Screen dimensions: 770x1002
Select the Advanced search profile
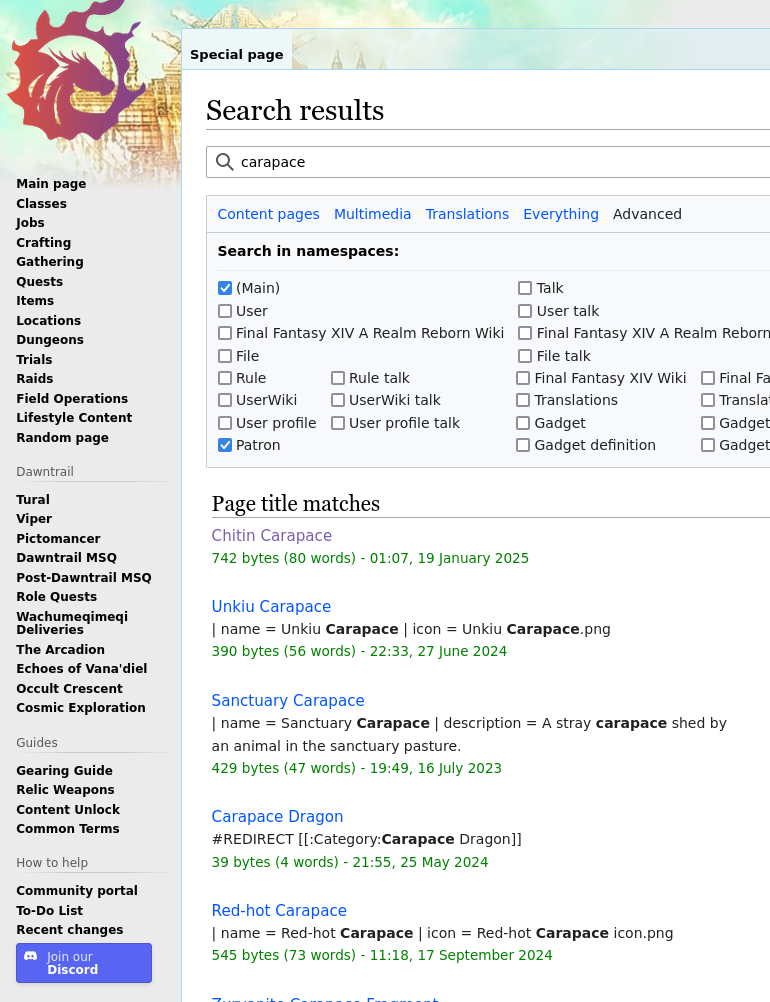pyautogui.click(x=647, y=214)
